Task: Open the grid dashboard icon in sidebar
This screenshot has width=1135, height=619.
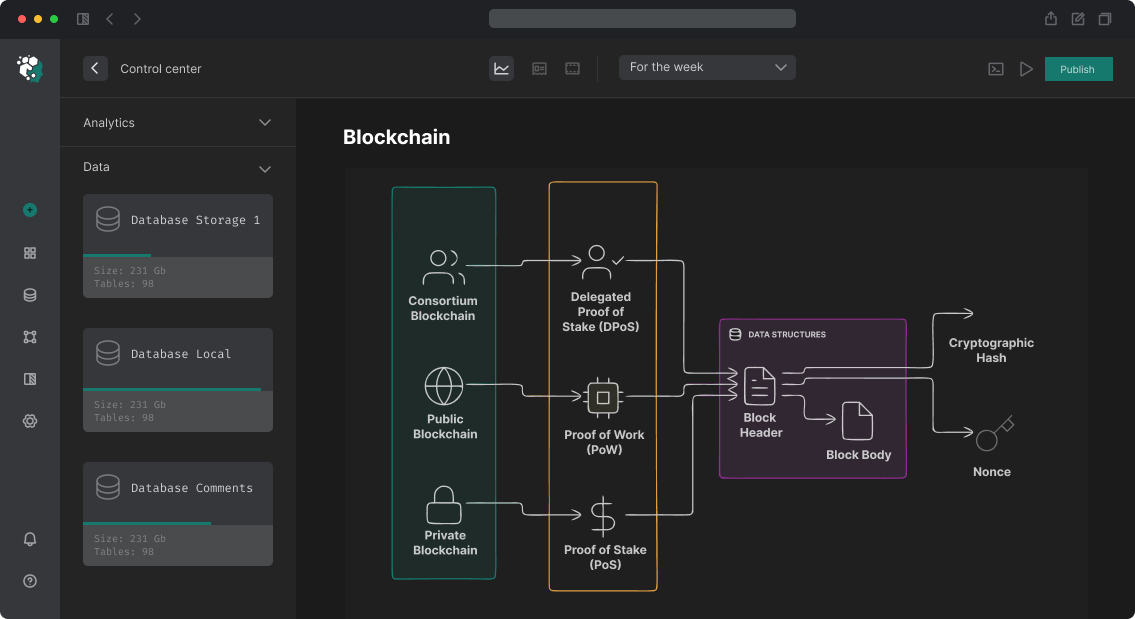Action: tap(30, 253)
